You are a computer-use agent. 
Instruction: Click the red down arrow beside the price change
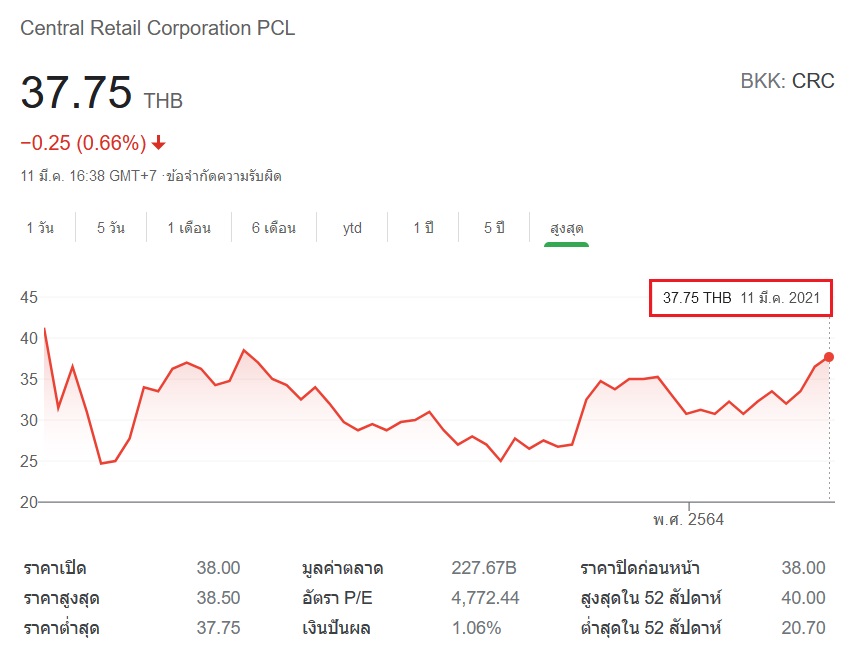tap(158, 143)
